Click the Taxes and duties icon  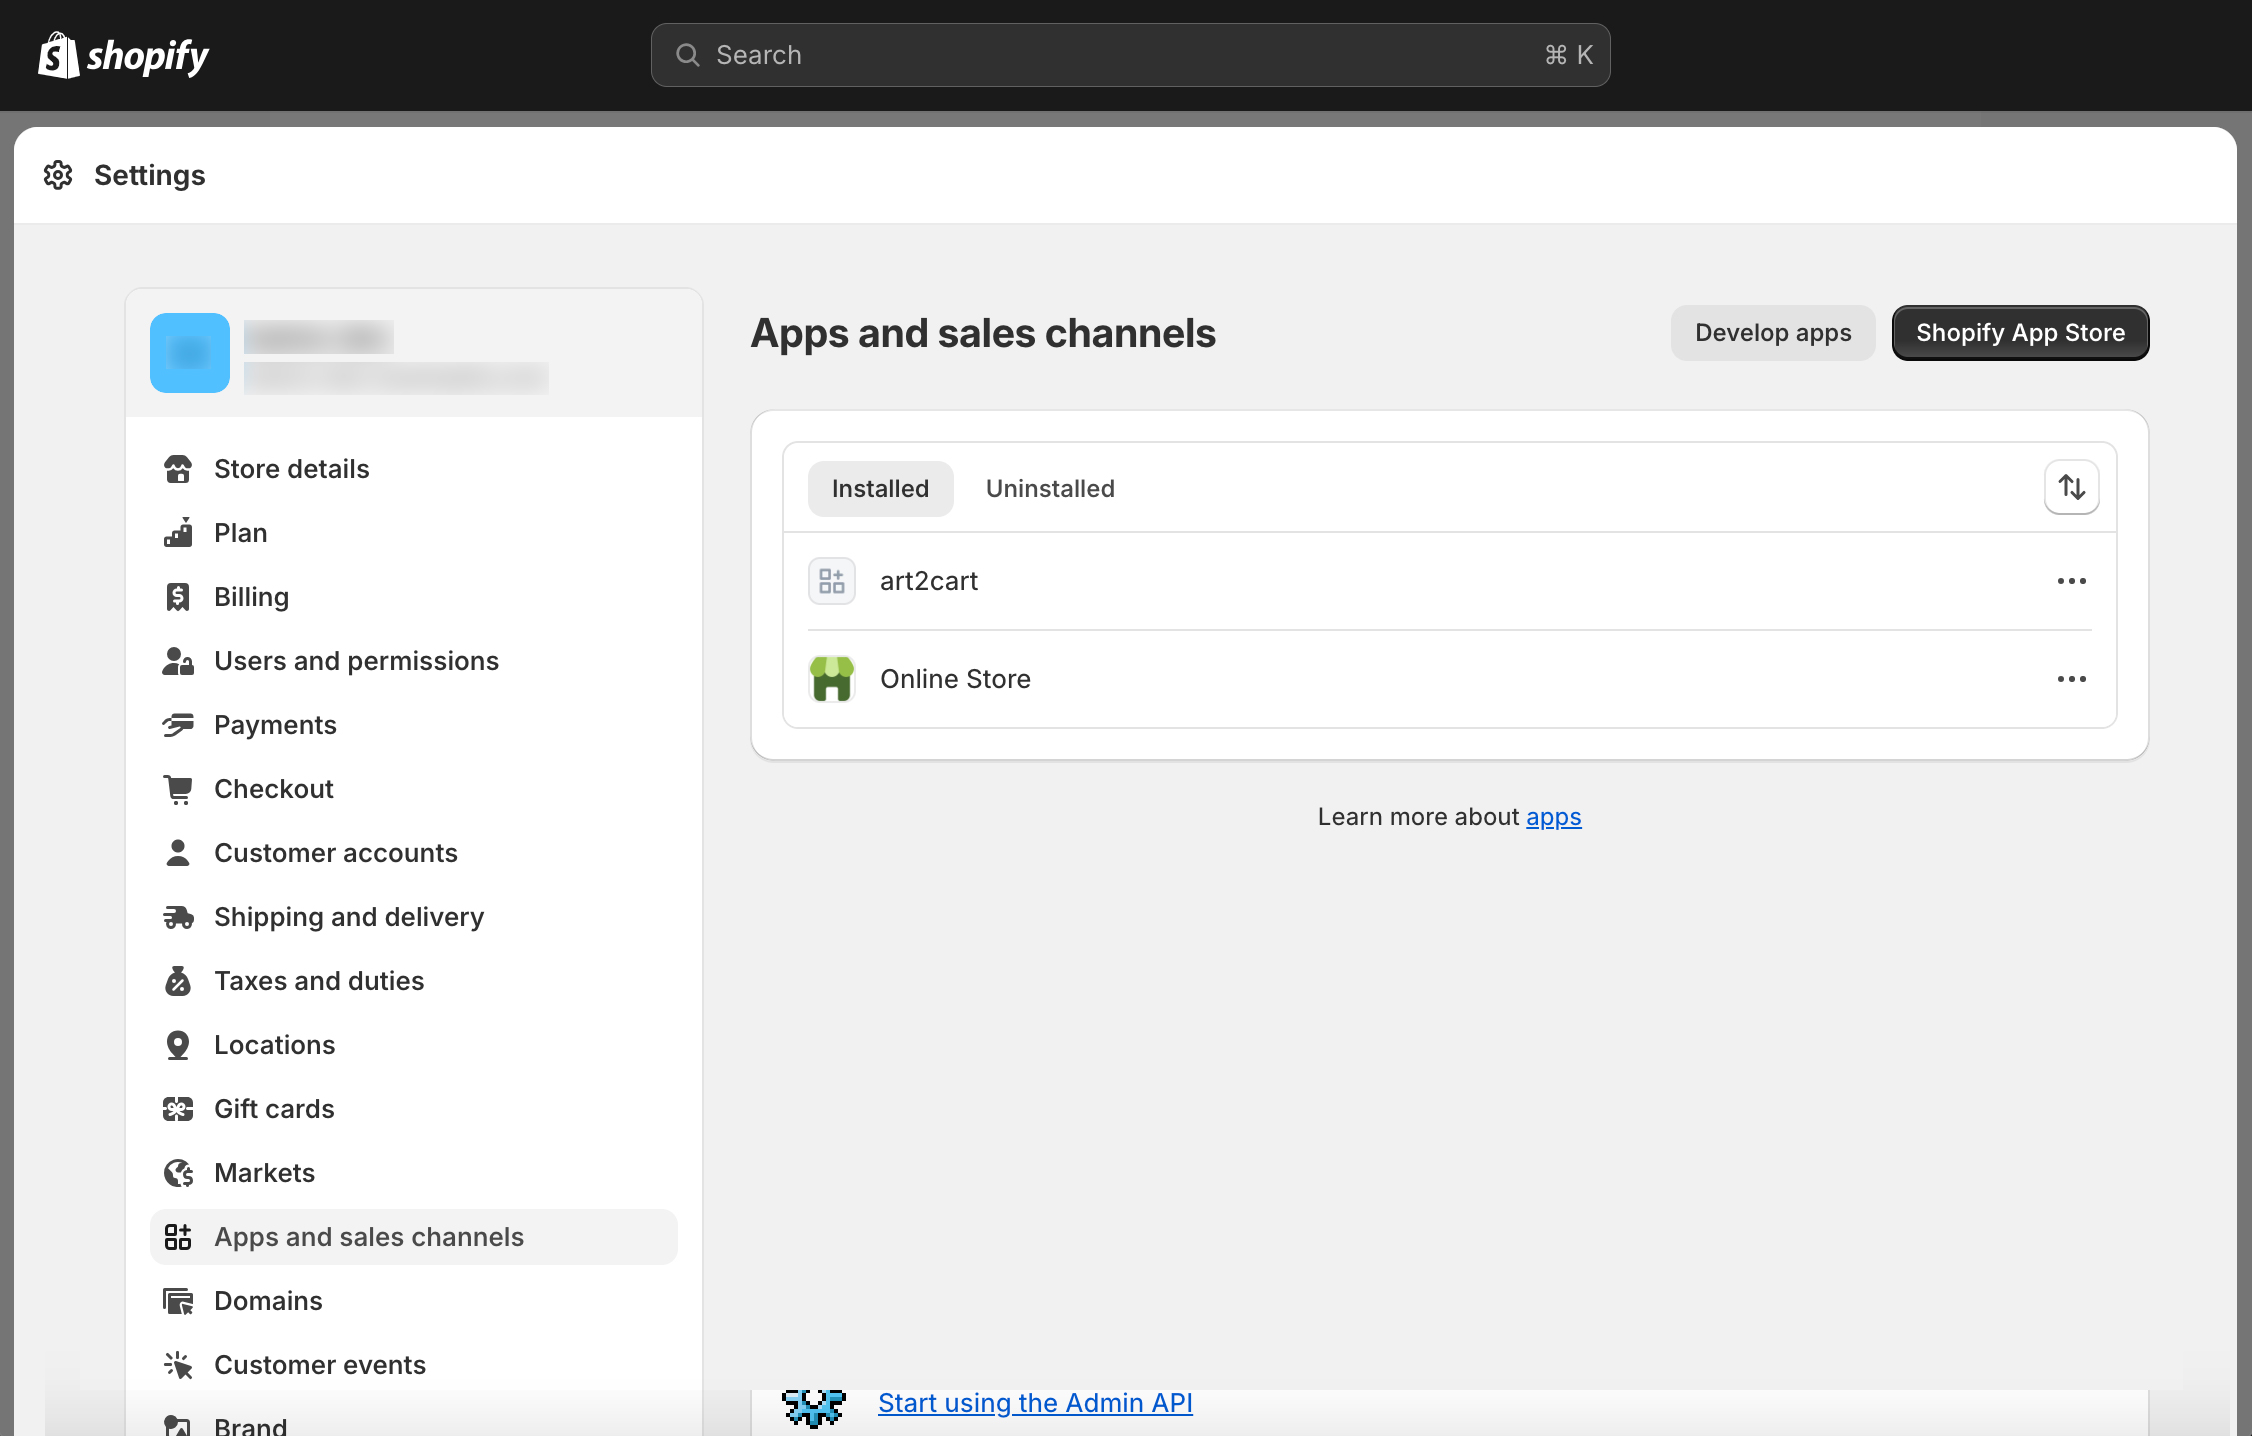pos(178,981)
